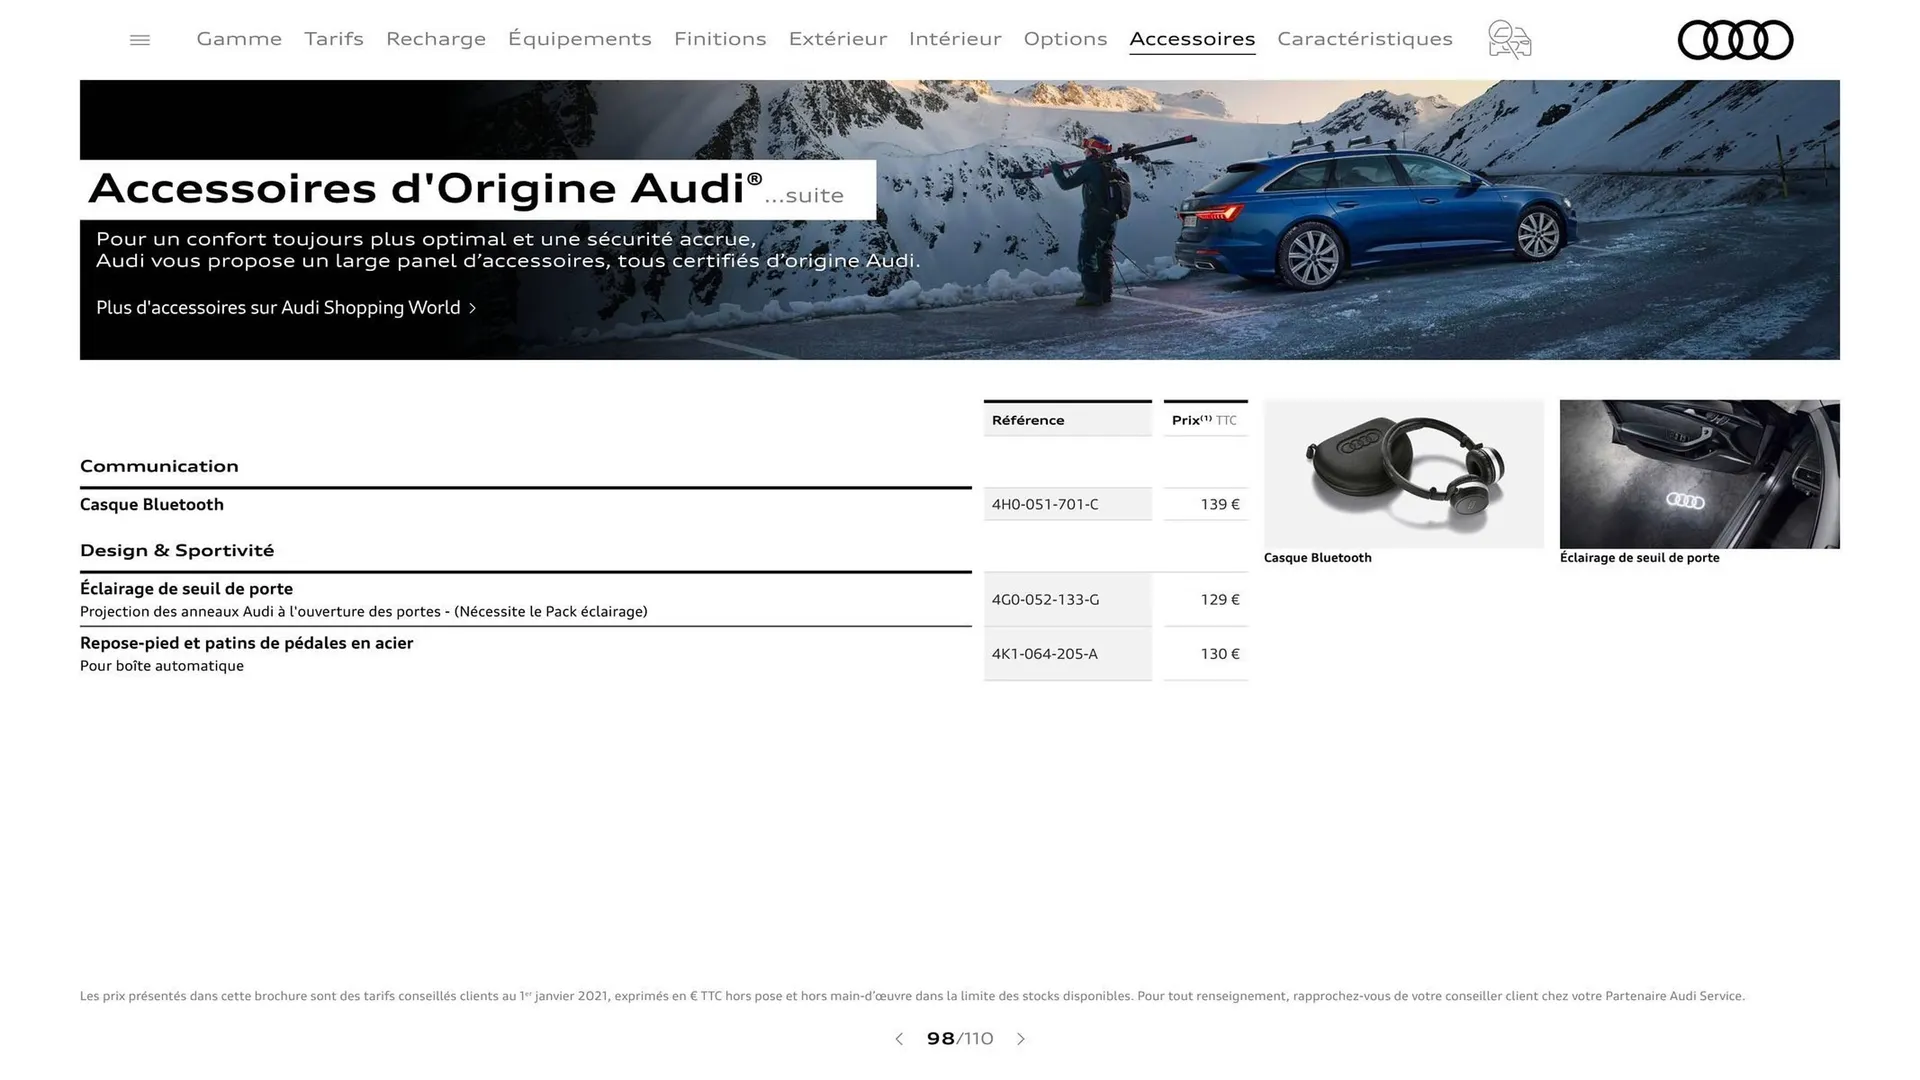The width and height of the screenshot is (1920, 1080).
Task: Go to the next page with the right arrow
Action: coord(1021,1039)
